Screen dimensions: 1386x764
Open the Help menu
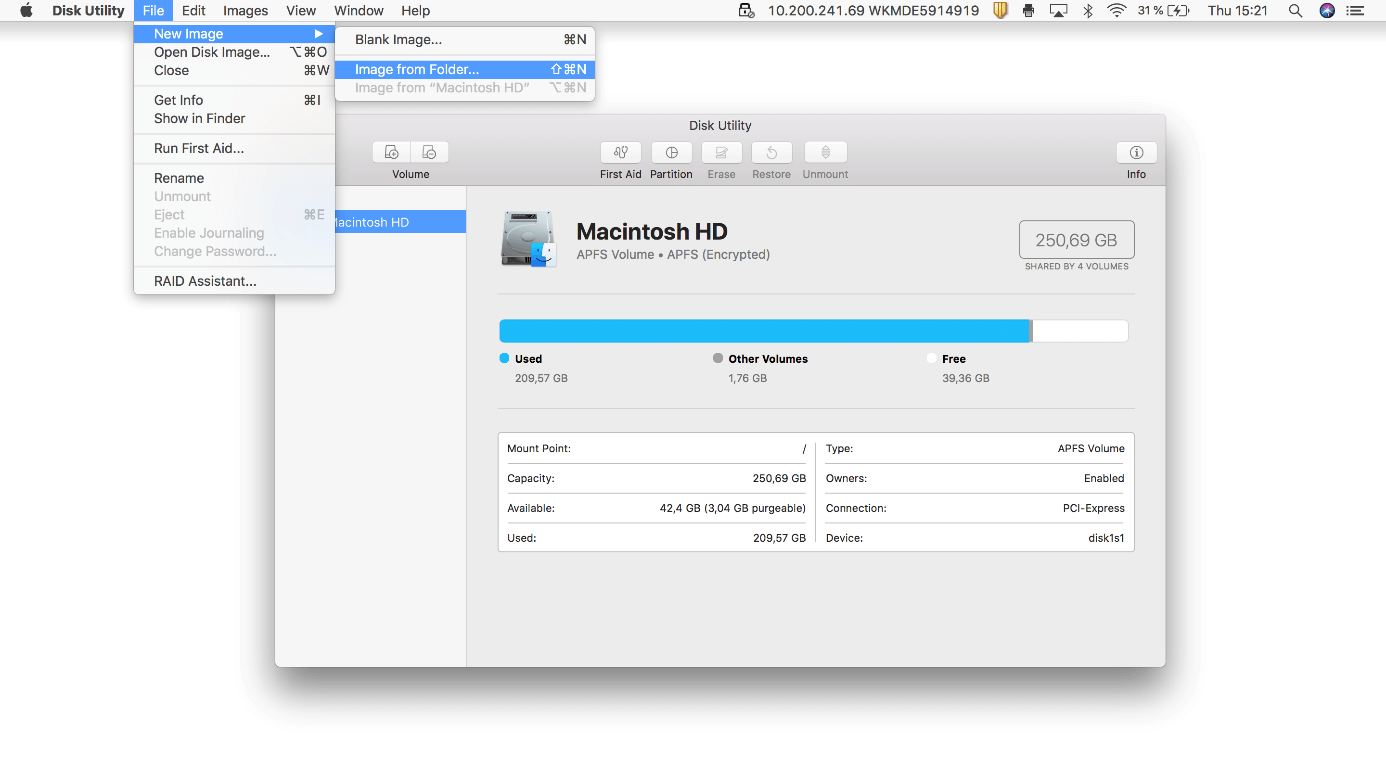click(x=415, y=11)
